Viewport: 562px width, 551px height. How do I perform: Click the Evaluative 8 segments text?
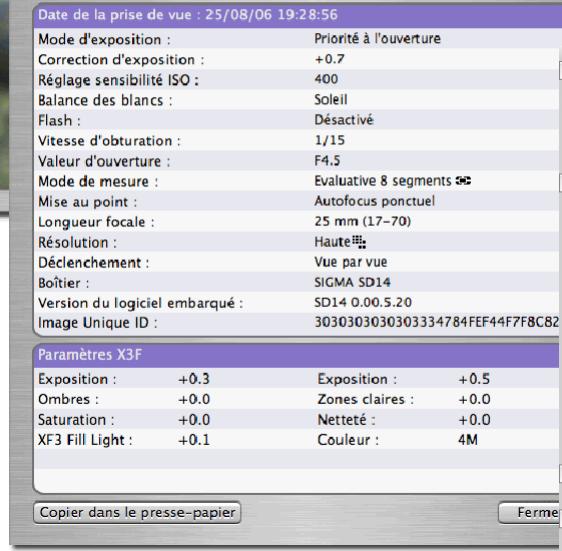(x=383, y=181)
